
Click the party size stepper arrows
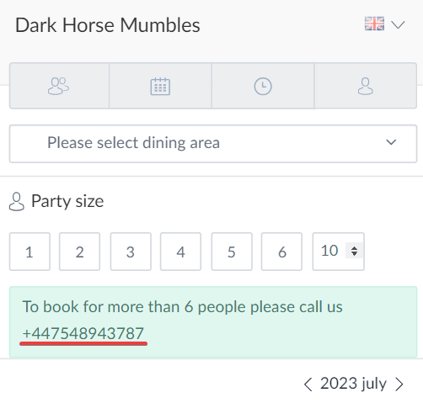354,251
